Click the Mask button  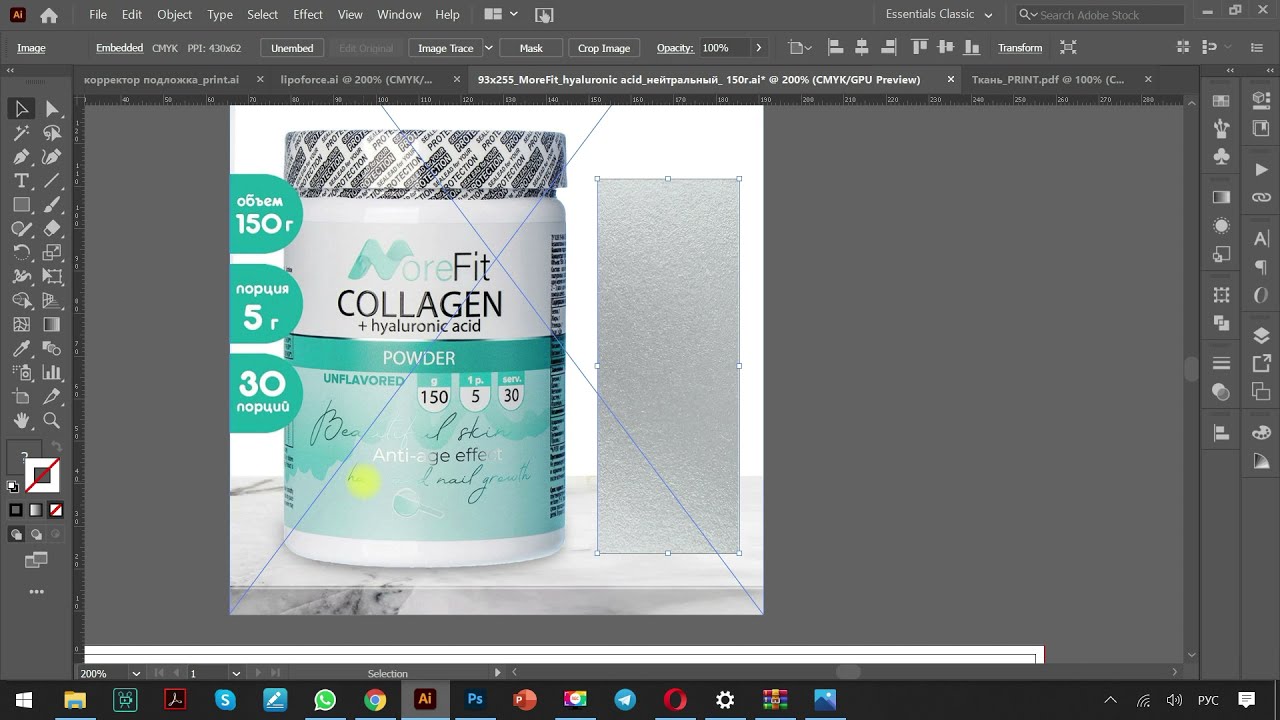click(x=531, y=48)
